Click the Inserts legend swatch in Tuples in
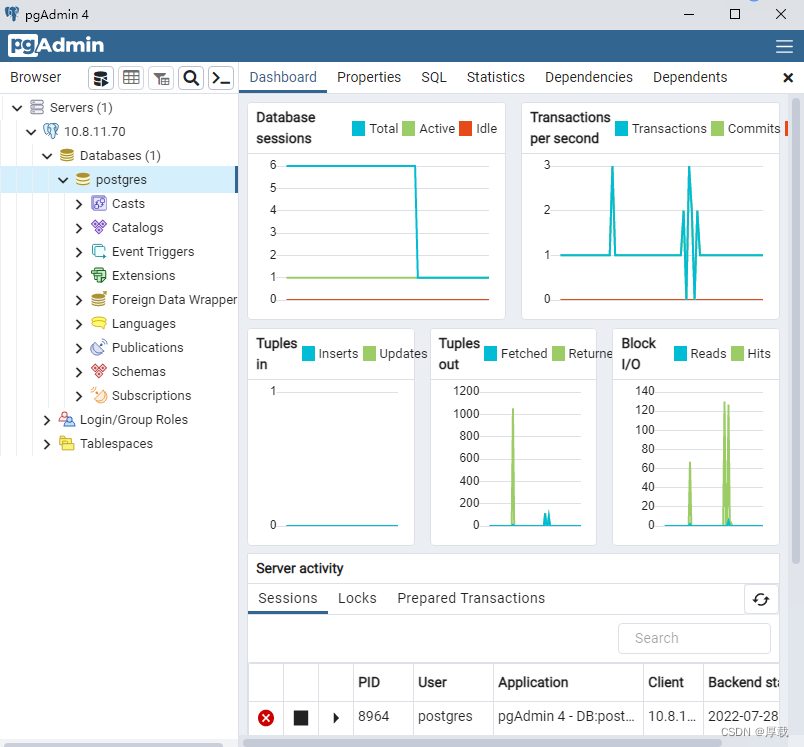This screenshot has height=747, width=804. [308, 354]
